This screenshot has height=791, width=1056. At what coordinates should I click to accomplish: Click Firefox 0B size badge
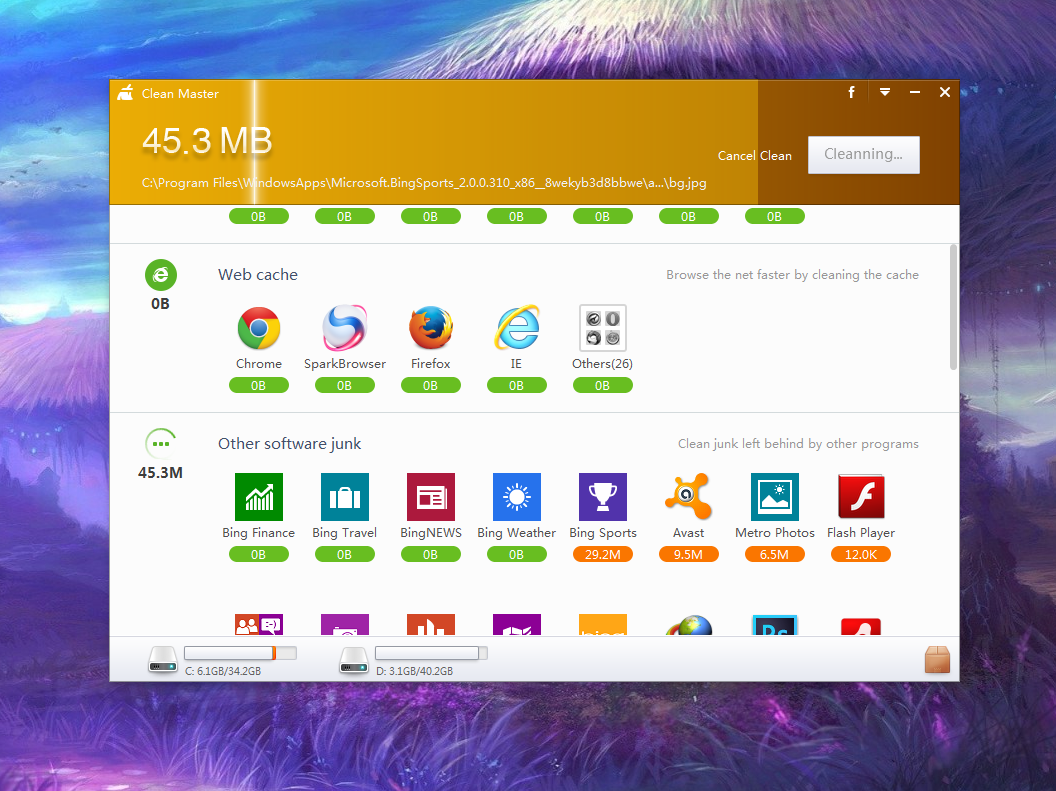pyautogui.click(x=431, y=385)
